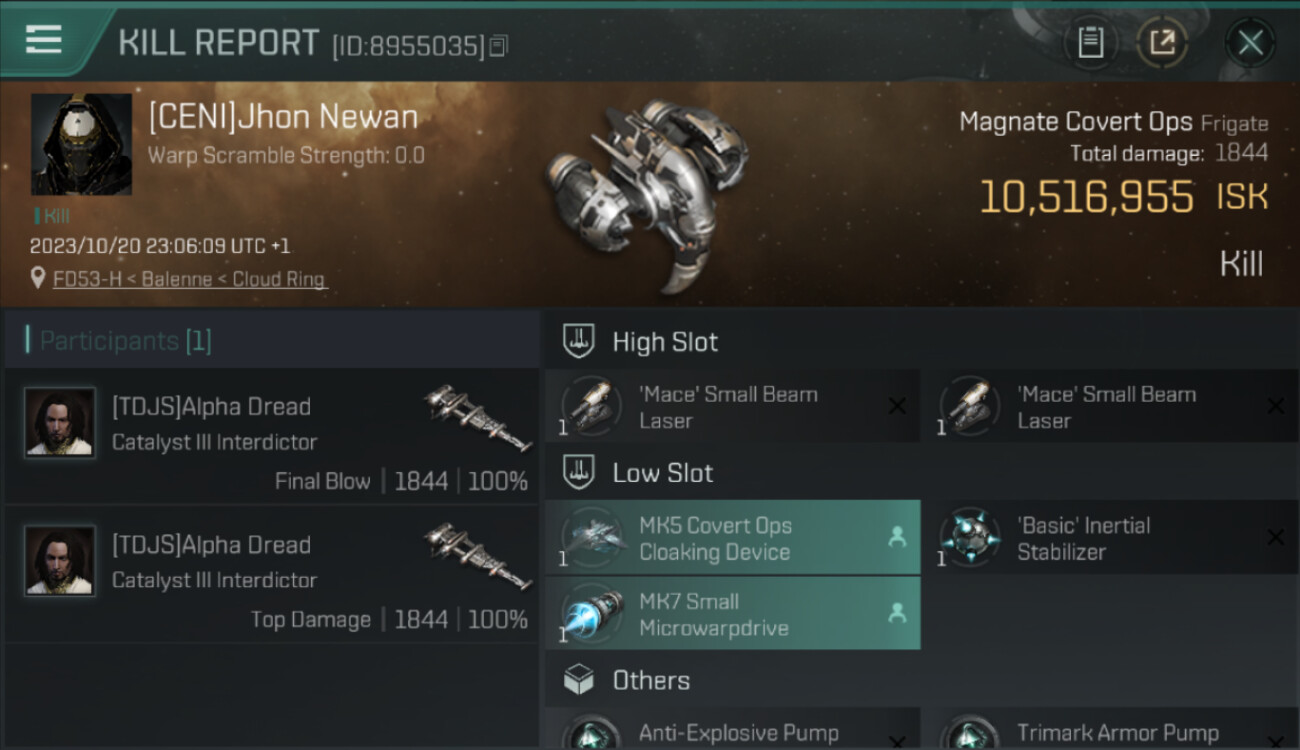Open the FD53-H location link
Image resolution: width=1300 pixels, height=750 pixels.
coord(189,279)
